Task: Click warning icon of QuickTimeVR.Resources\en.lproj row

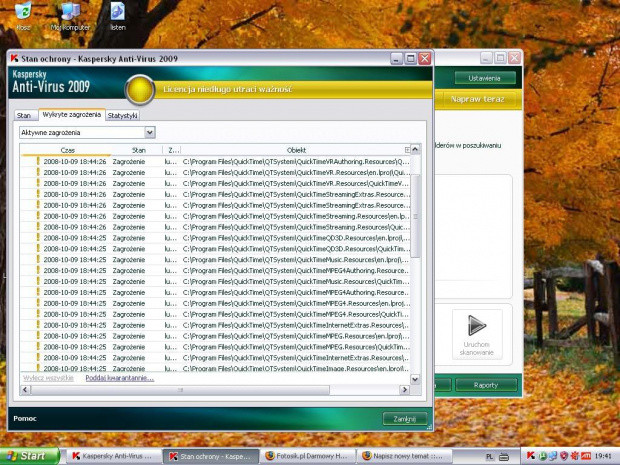Action: (x=38, y=172)
